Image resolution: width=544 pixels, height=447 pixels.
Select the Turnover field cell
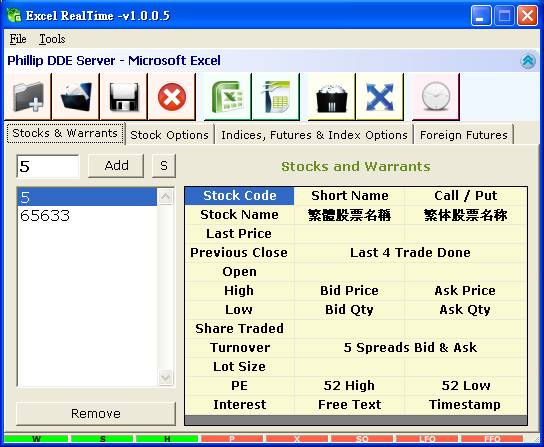point(239,347)
